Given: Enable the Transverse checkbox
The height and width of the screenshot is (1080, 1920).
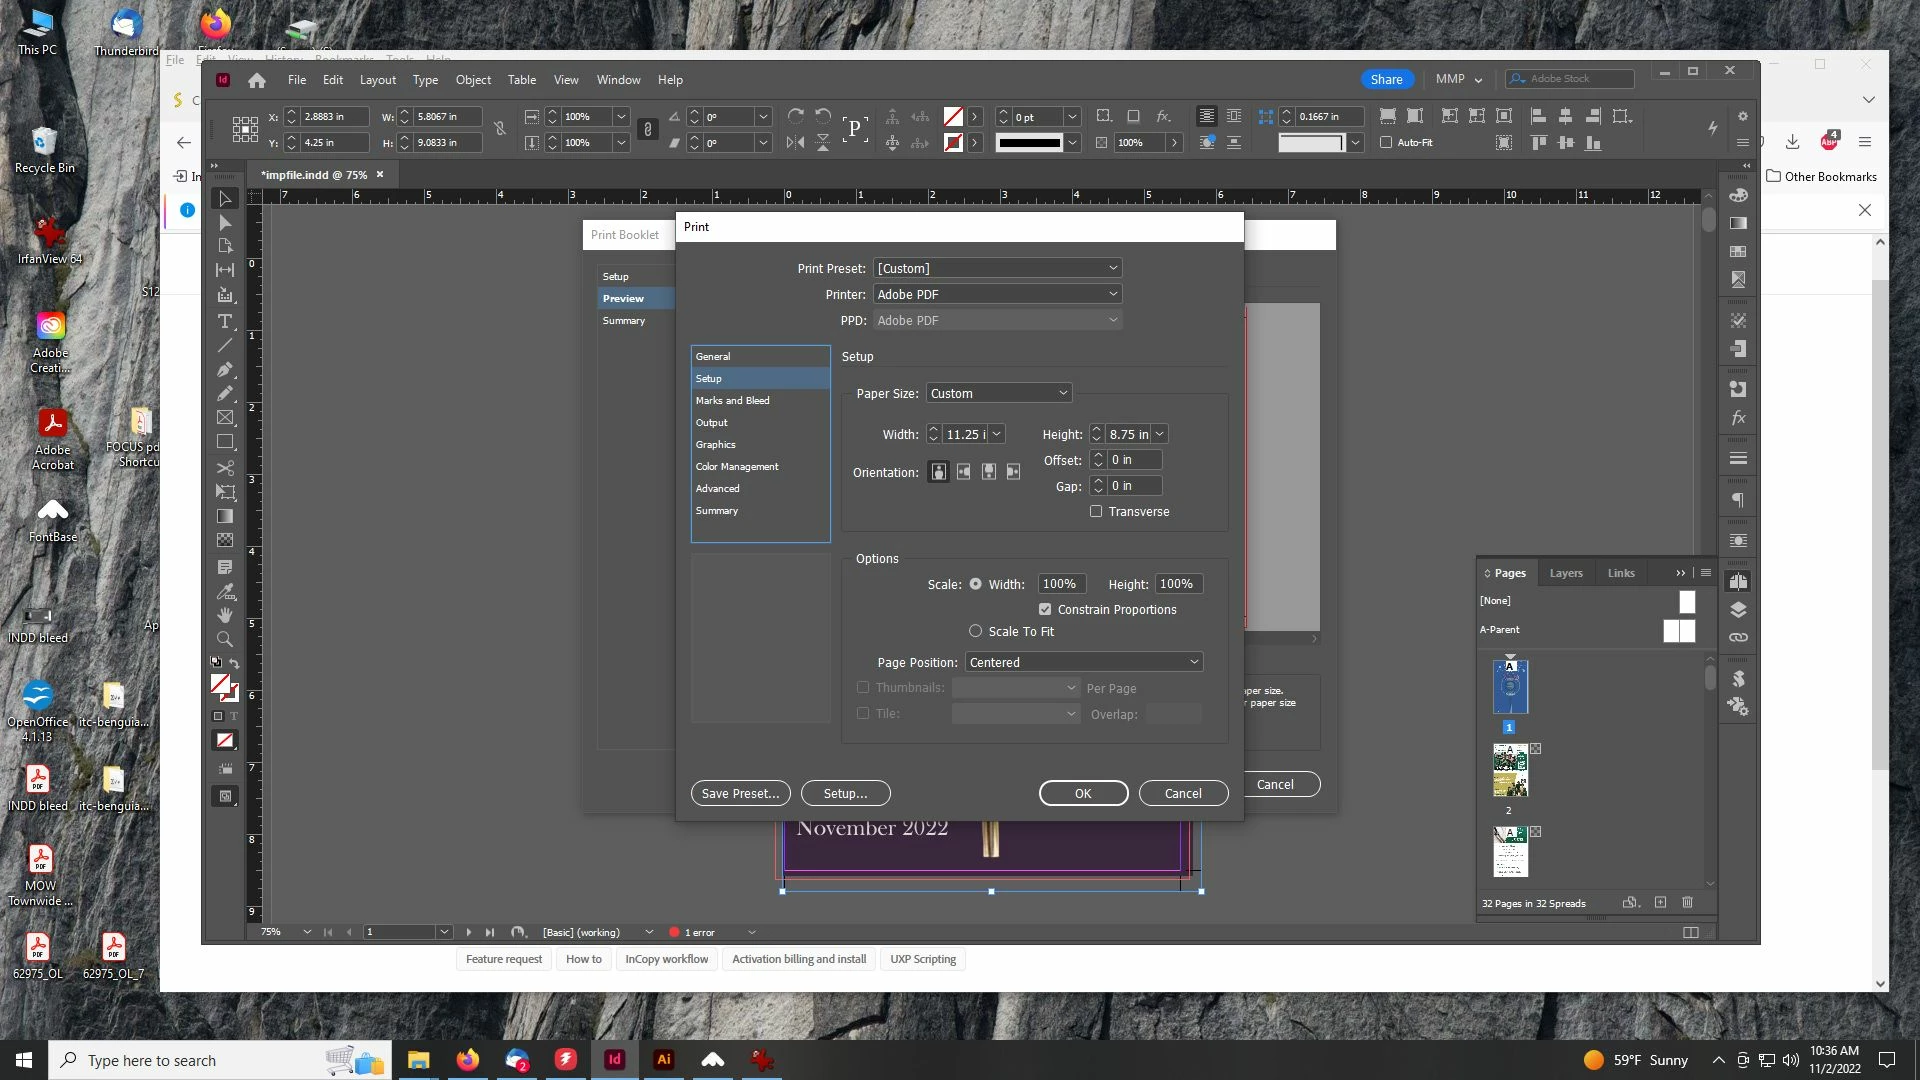Looking at the screenshot, I should (x=1096, y=512).
